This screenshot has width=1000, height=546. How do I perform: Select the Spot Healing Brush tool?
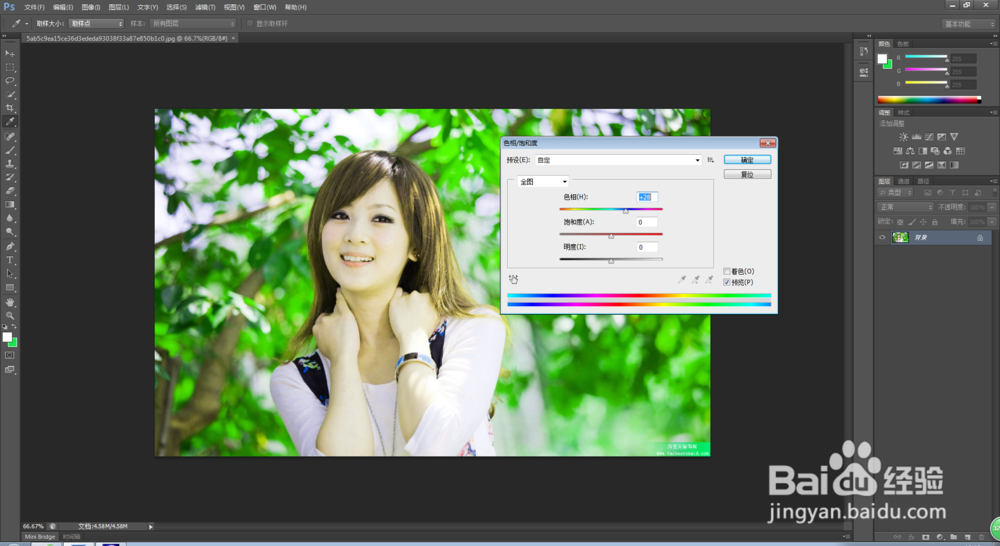[x=10, y=136]
